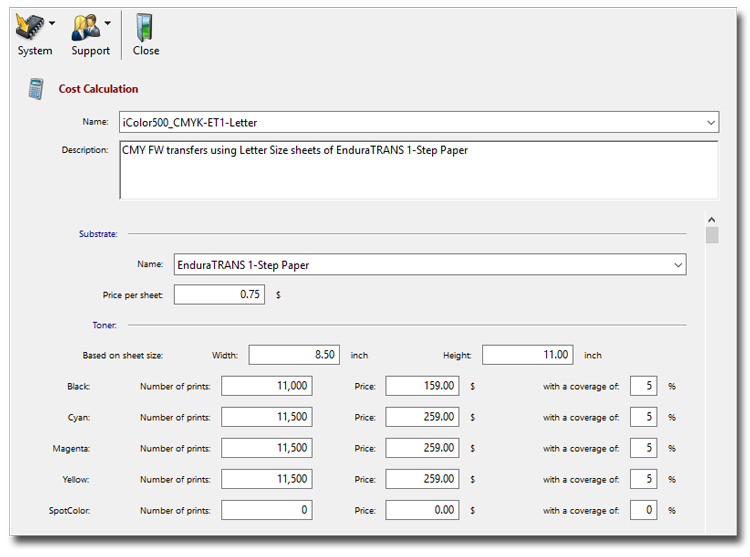Select the Magenta coverage percentage field

[644, 448]
